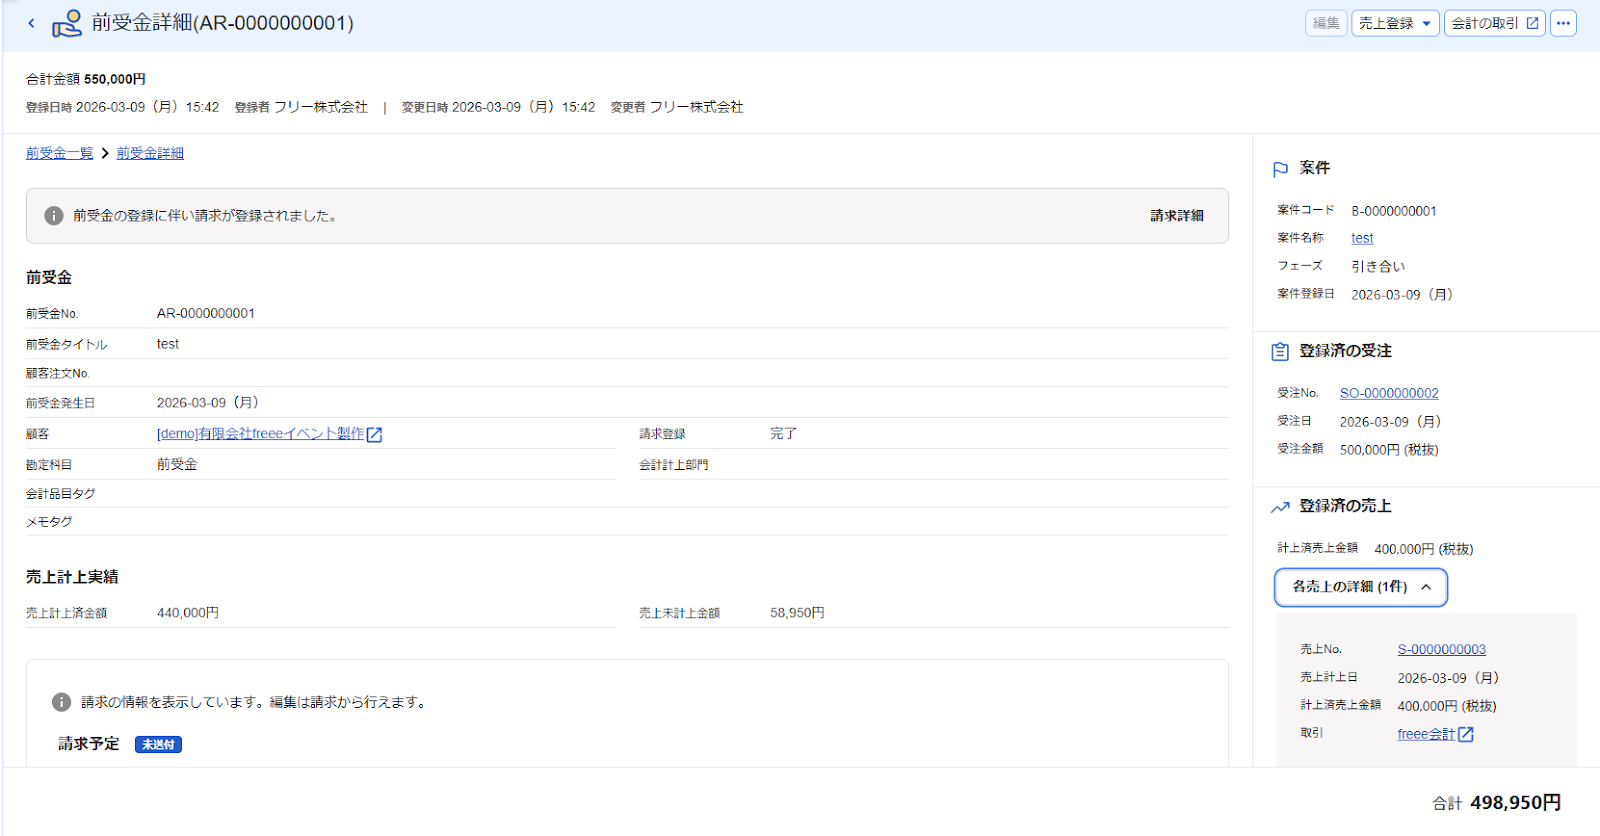1600x836 pixels.
Task: Click info icon in the 請求 registration notice
Action: (x=54, y=216)
